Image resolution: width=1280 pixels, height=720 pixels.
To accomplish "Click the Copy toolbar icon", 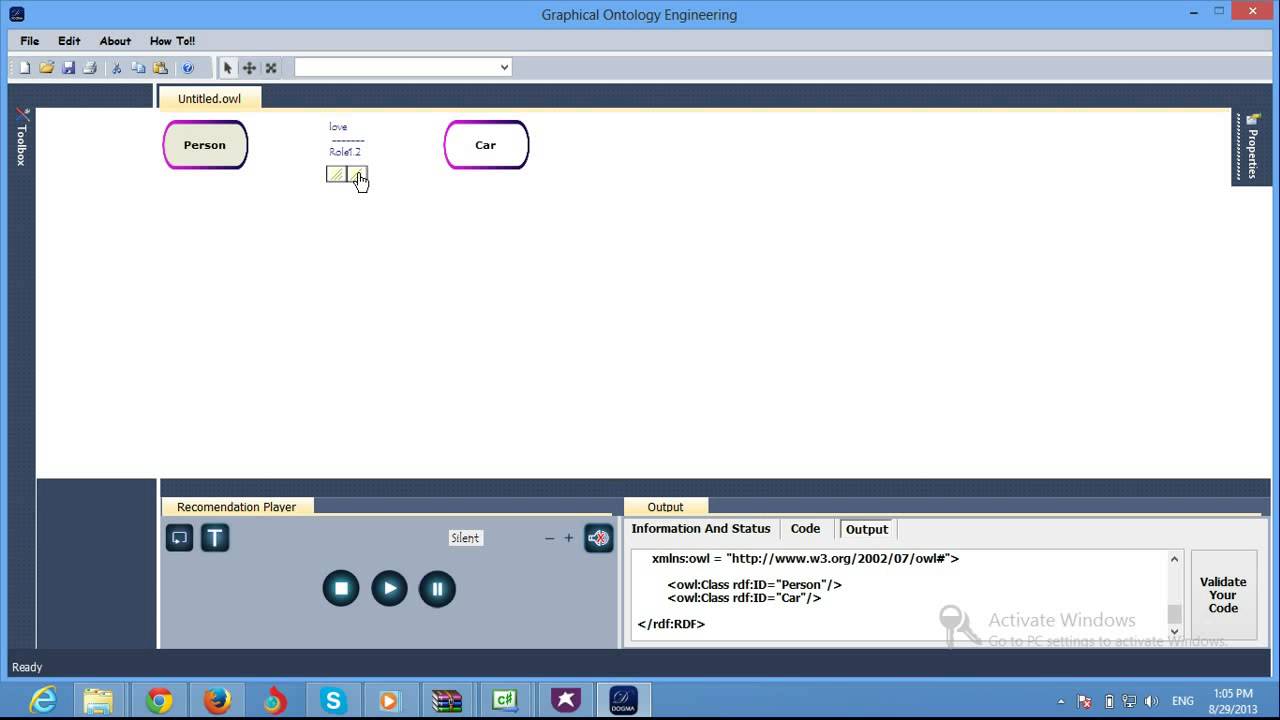I will (138, 68).
